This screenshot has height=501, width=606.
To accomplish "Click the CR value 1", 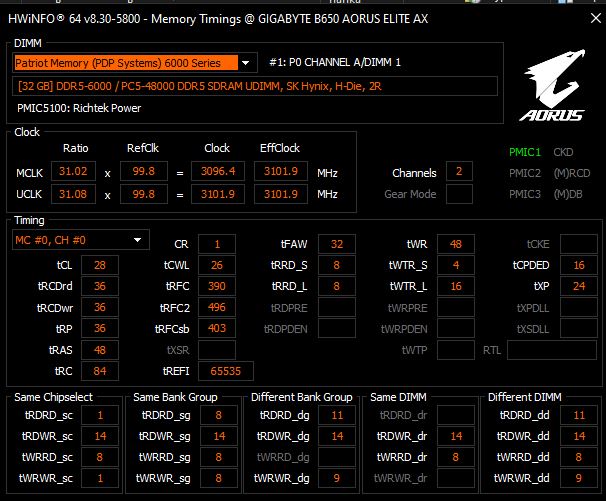I will [217, 244].
